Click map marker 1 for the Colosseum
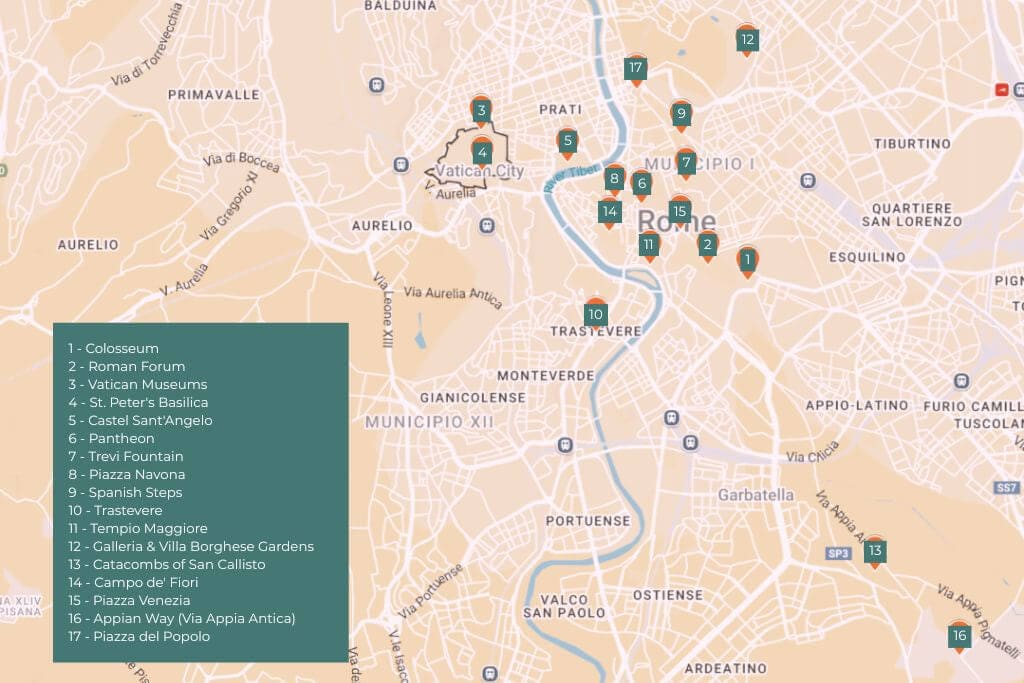Viewport: 1024px width, 683px height. tap(748, 261)
